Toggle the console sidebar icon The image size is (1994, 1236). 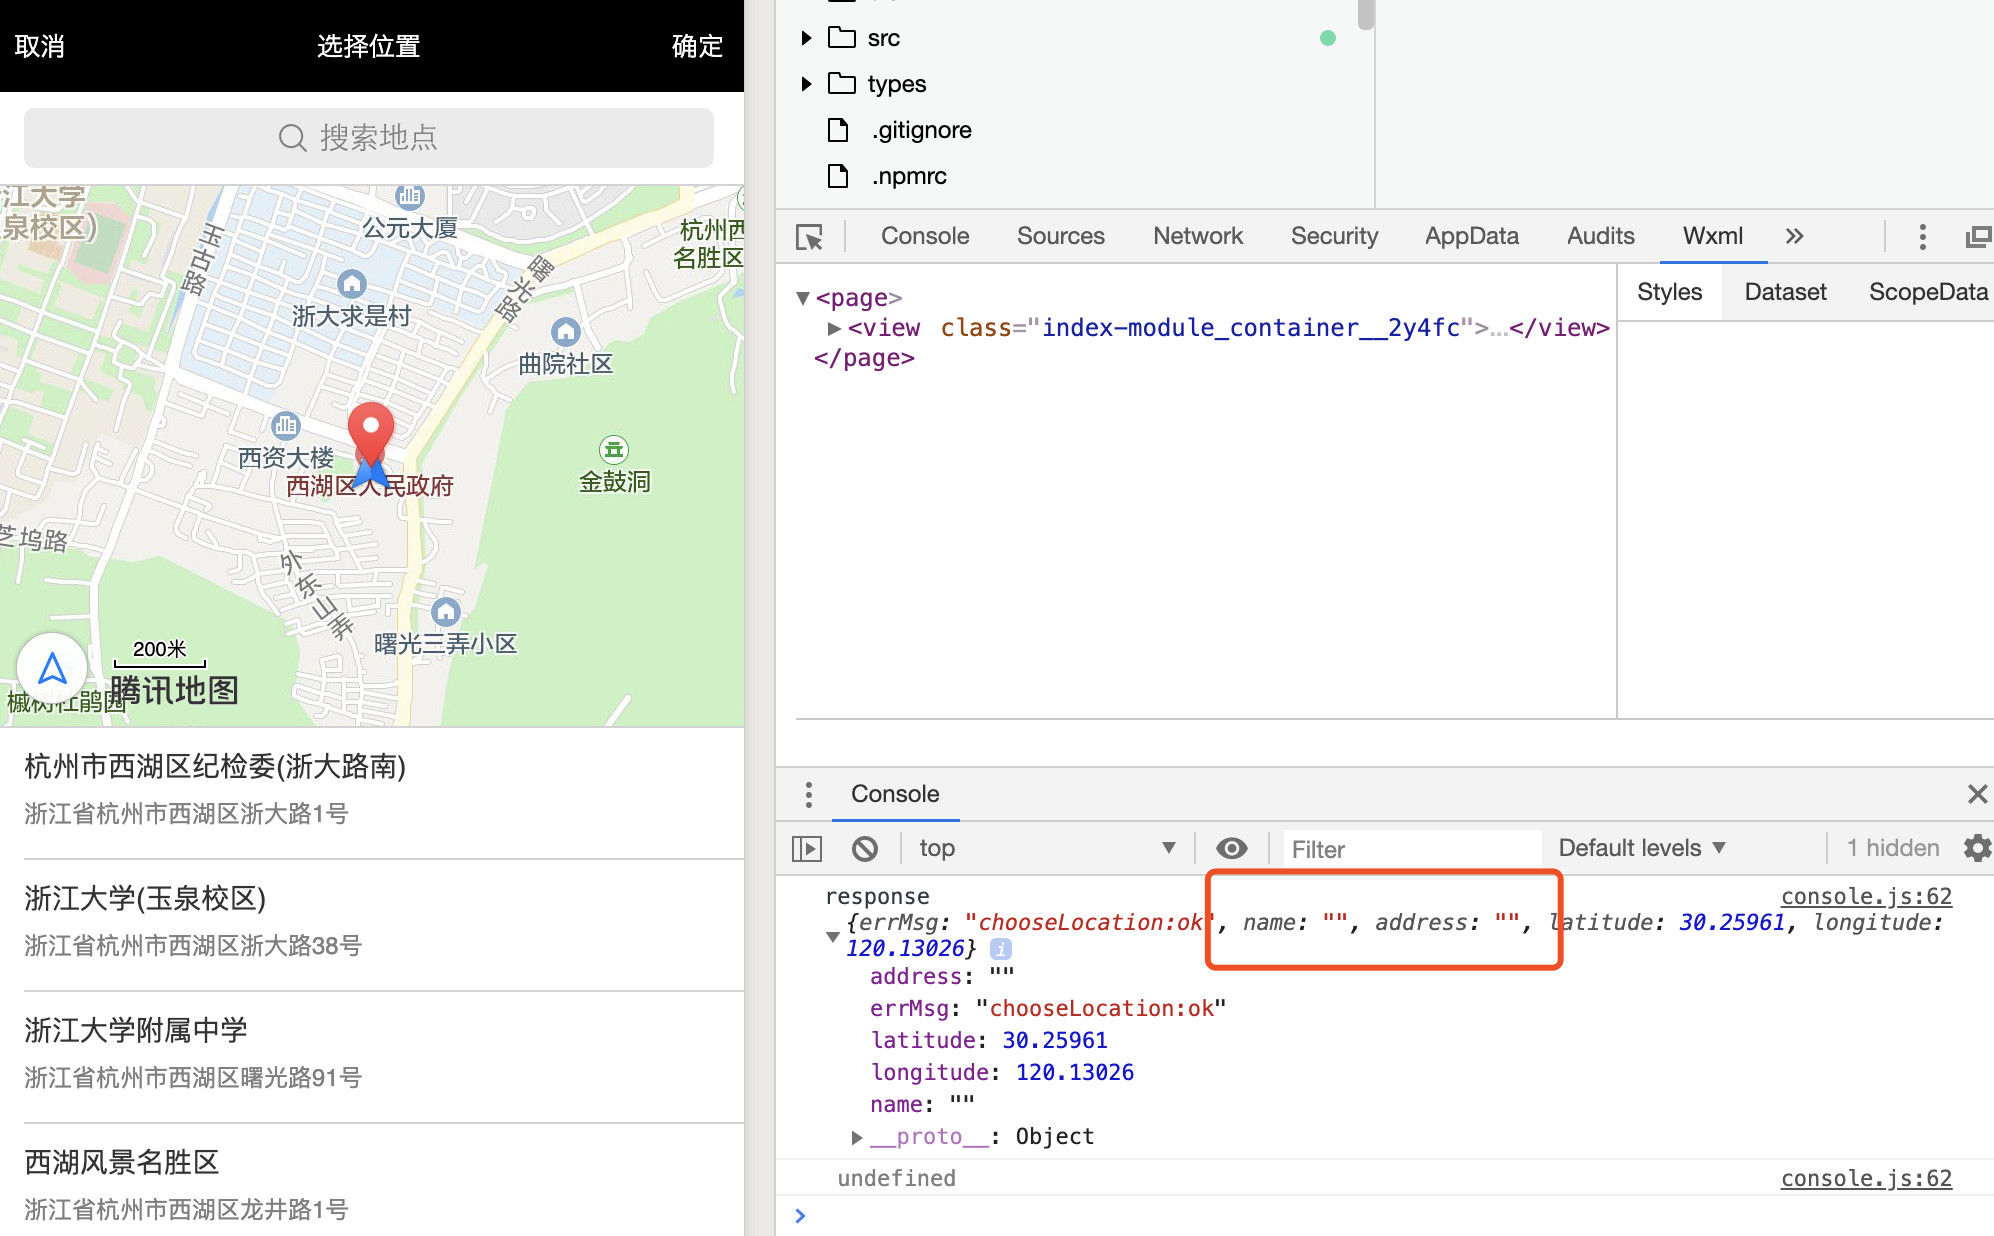coord(807,849)
